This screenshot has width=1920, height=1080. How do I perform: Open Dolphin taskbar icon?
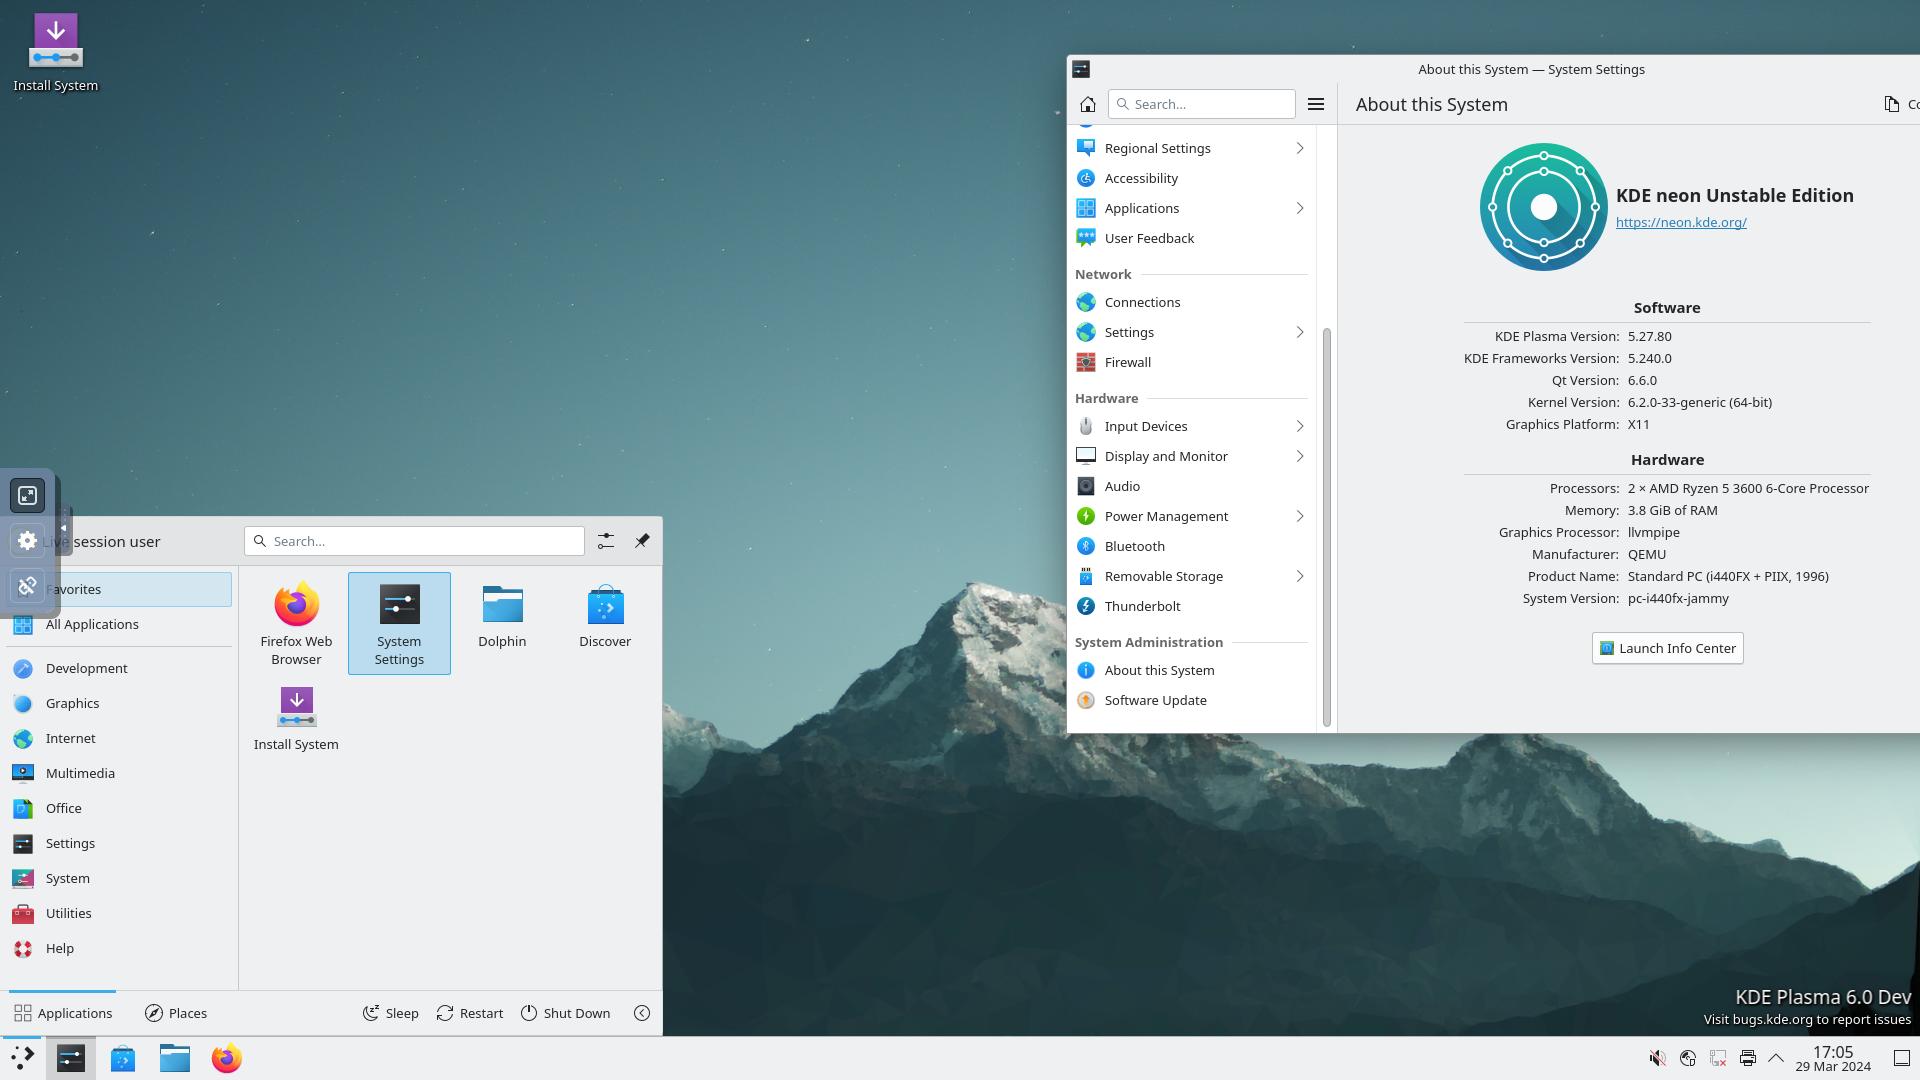point(175,1058)
